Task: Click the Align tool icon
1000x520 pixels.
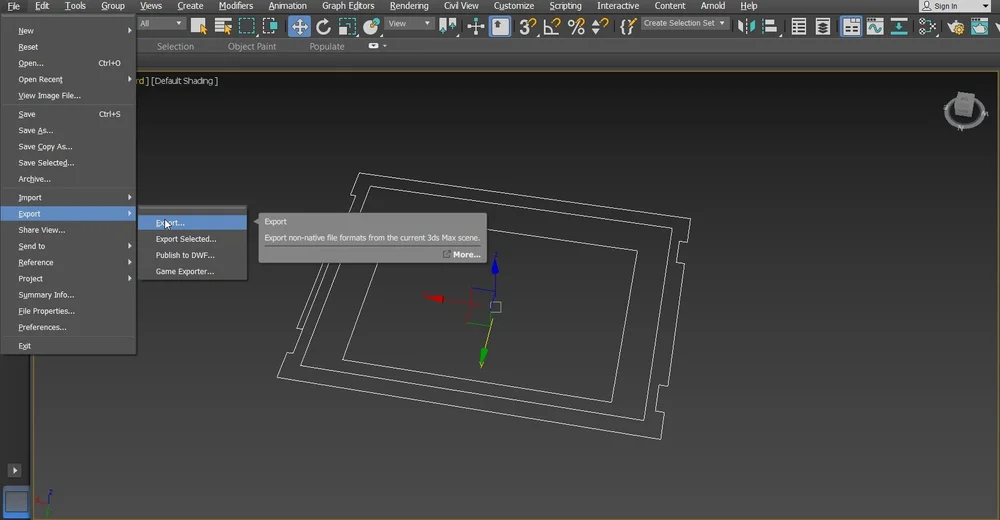Action: coord(770,26)
